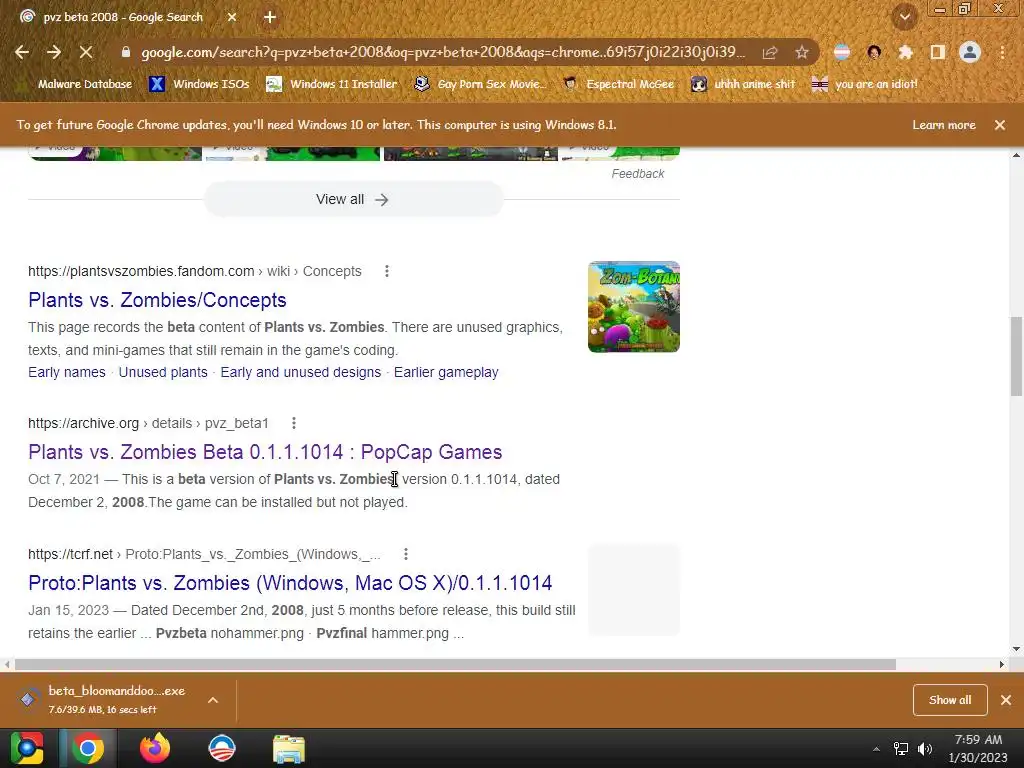
Task: Click the avatar extension icon in toolbar
Action: coord(874,52)
